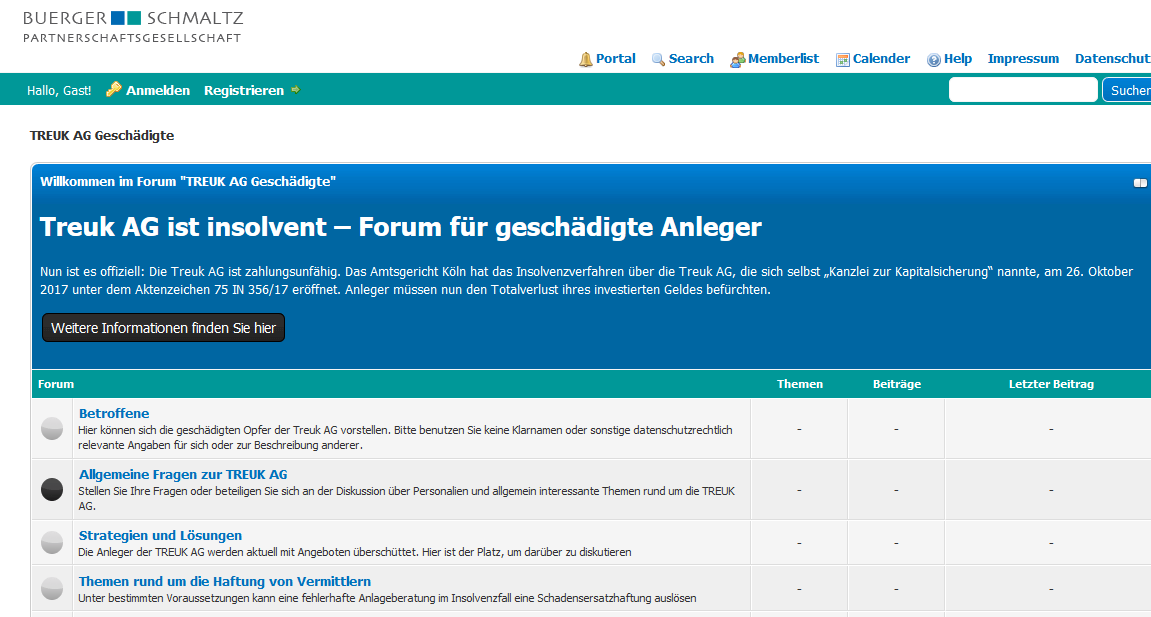1151x617 pixels.
Task: Collapse the Willkommen forum category
Action: click(x=1140, y=183)
